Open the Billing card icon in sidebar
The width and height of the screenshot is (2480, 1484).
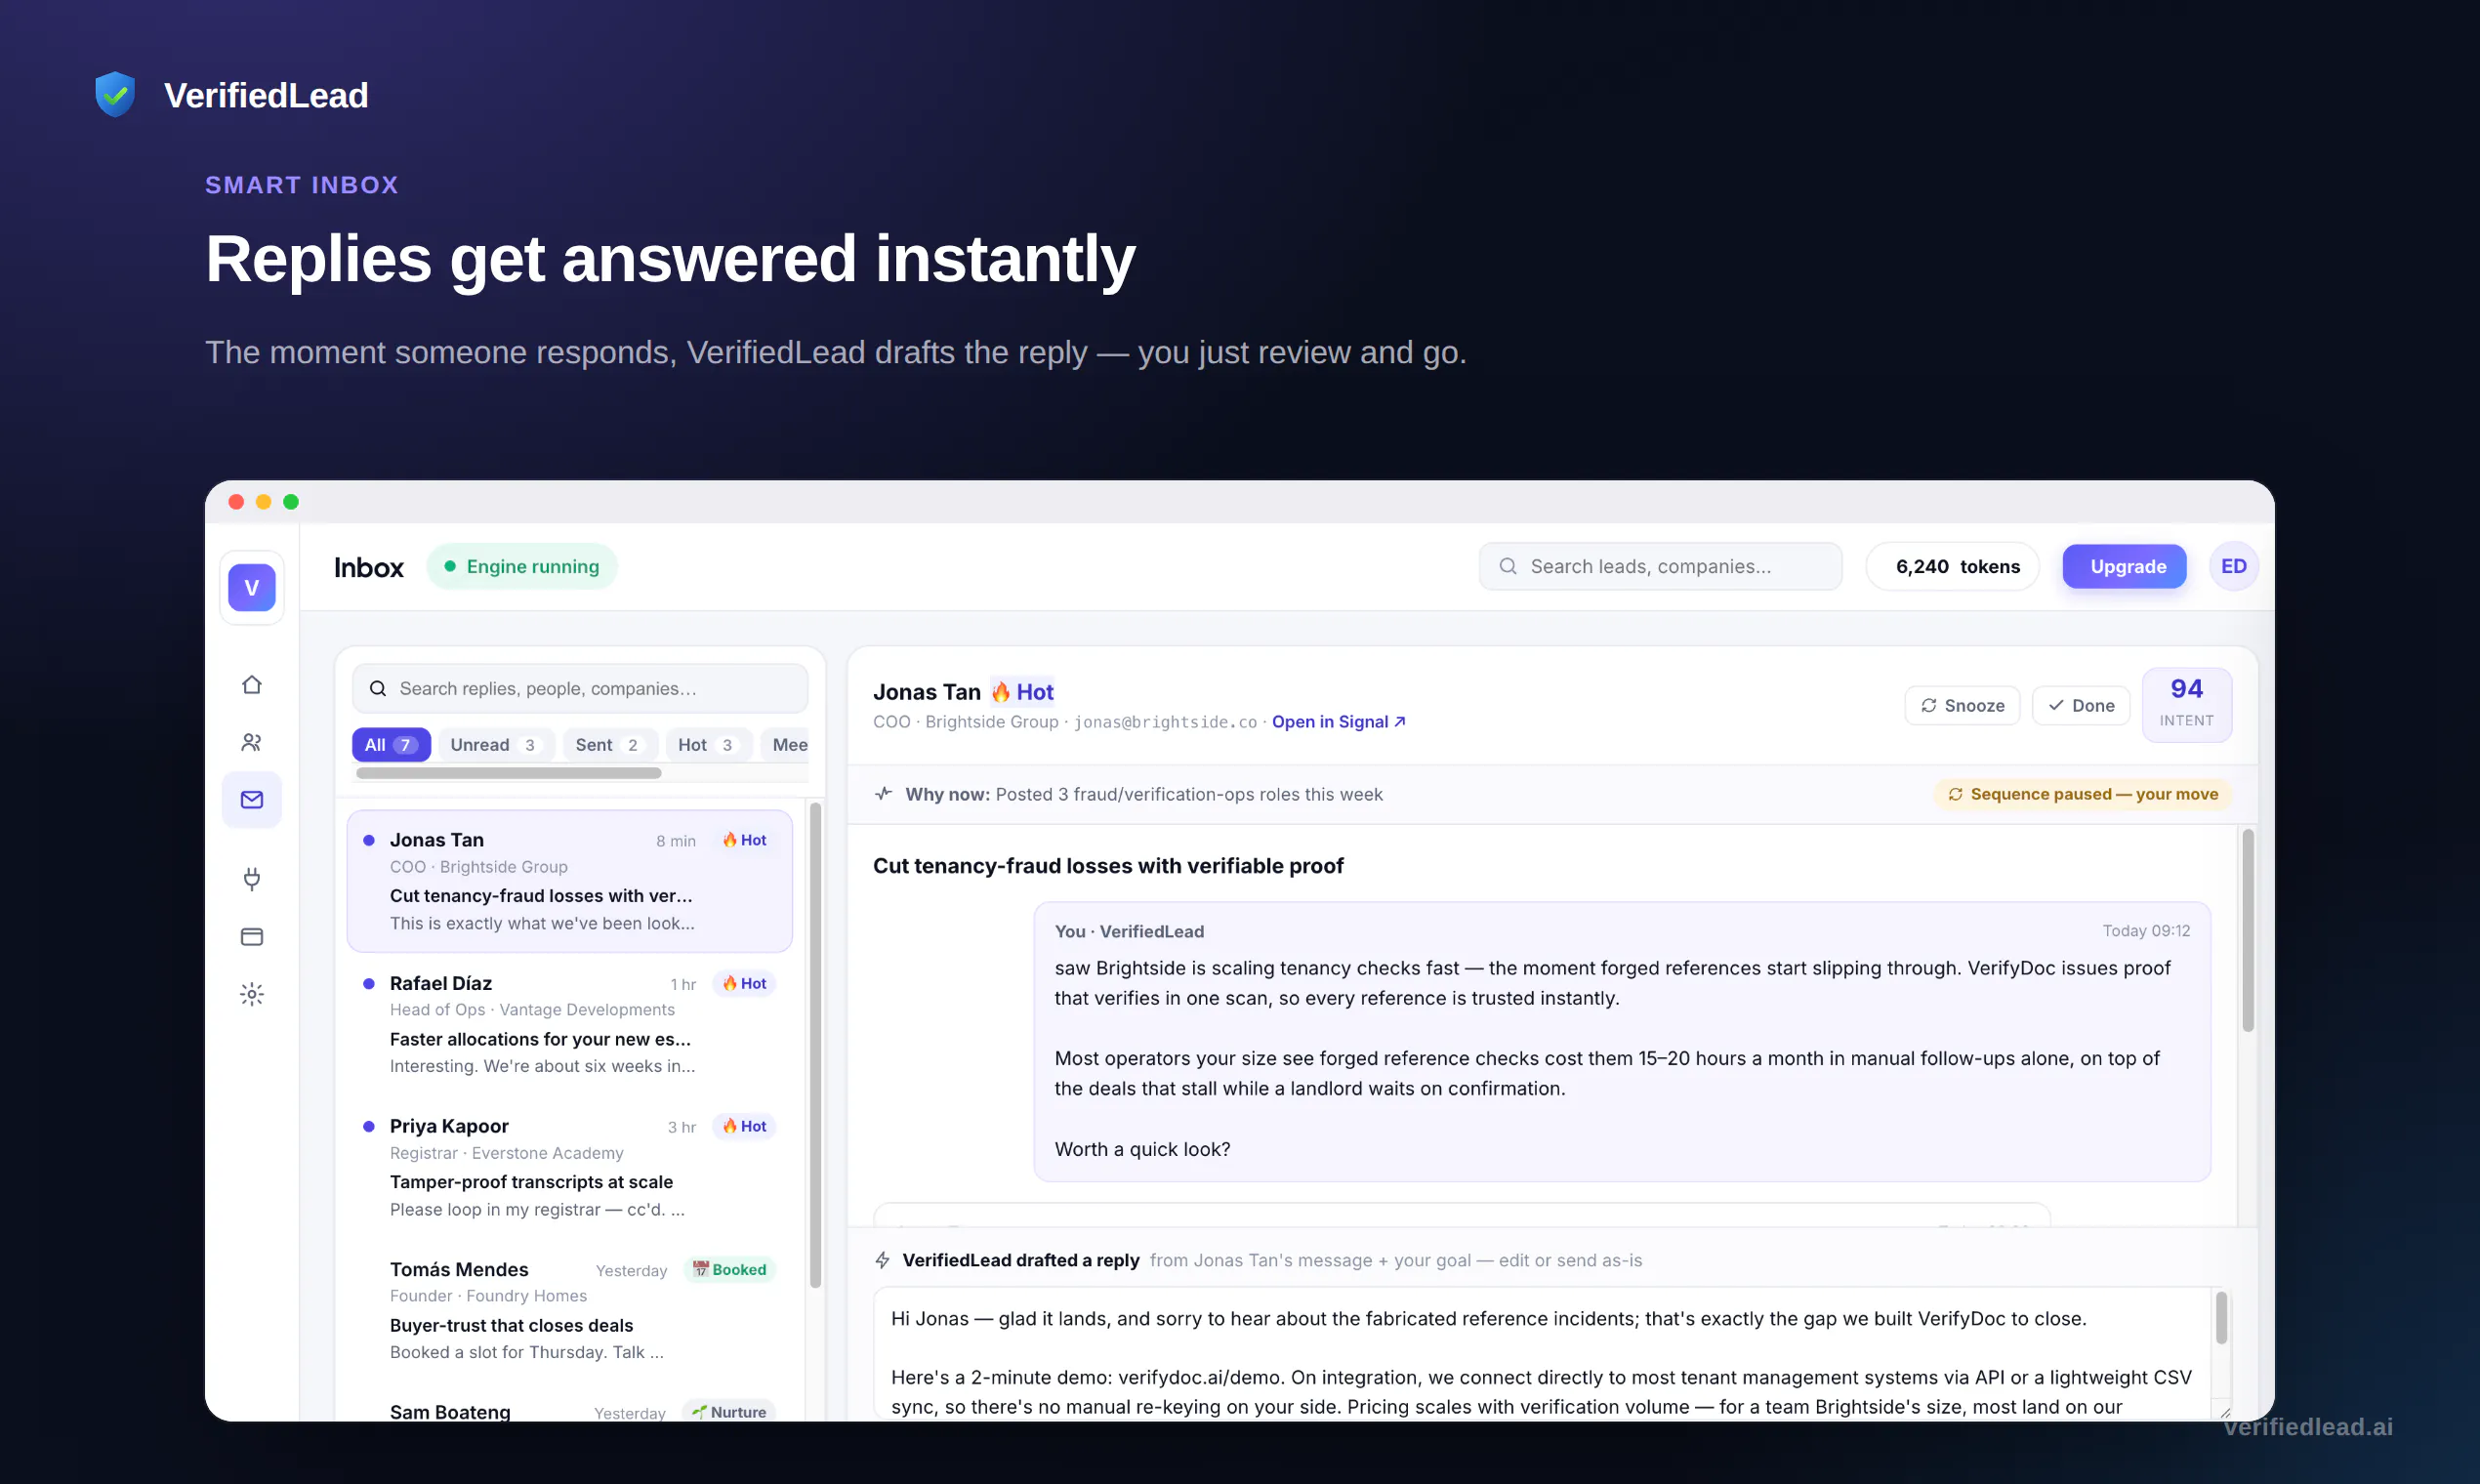coord(251,936)
